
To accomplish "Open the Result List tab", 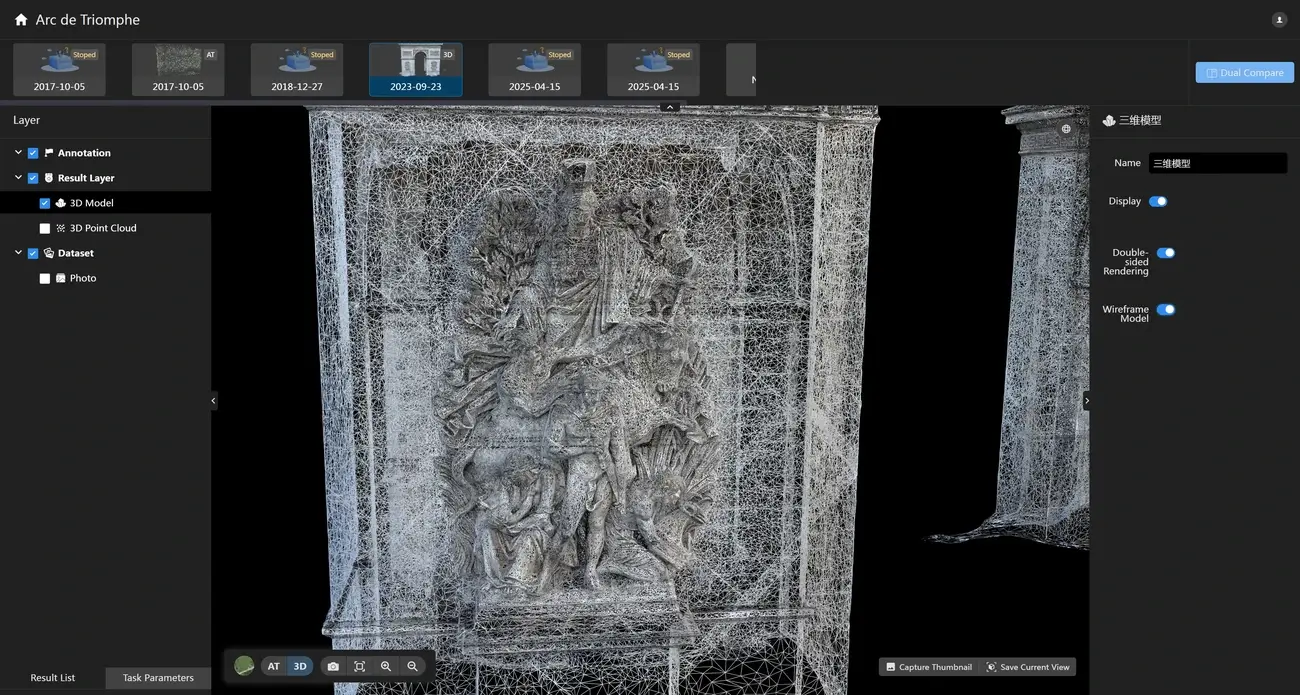I will (x=53, y=678).
